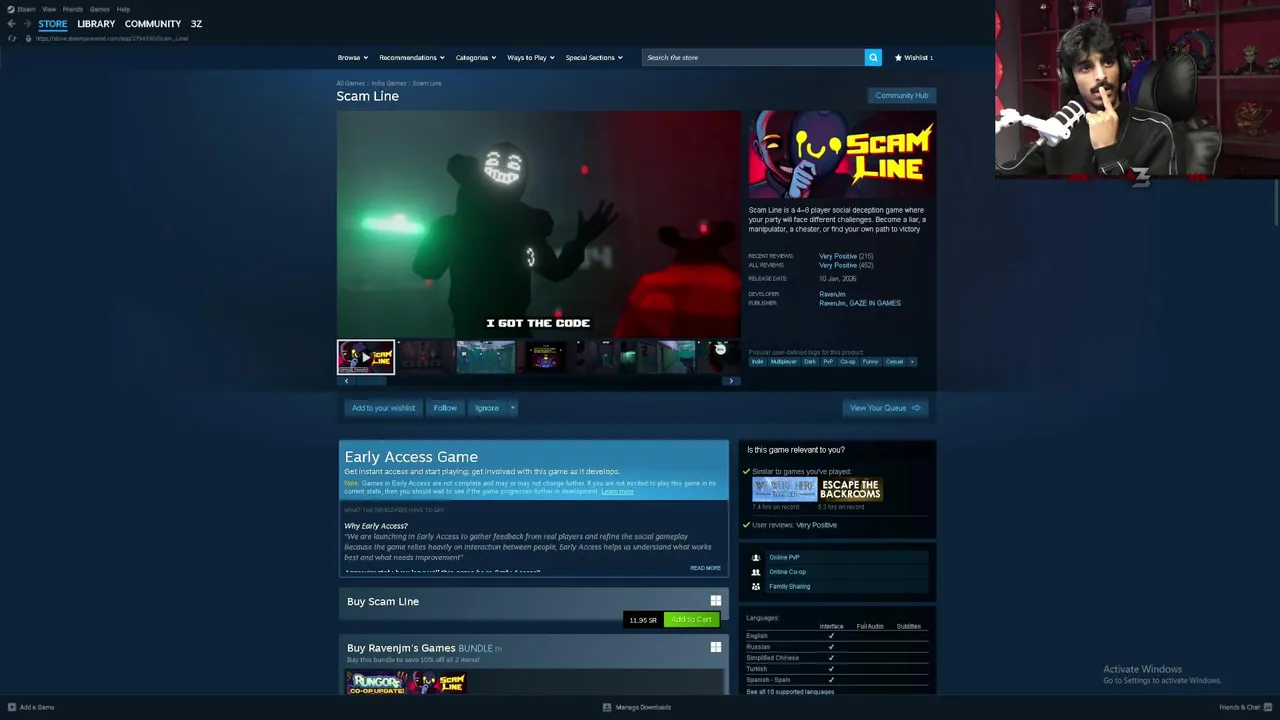Click the page reload icon

coord(12,38)
